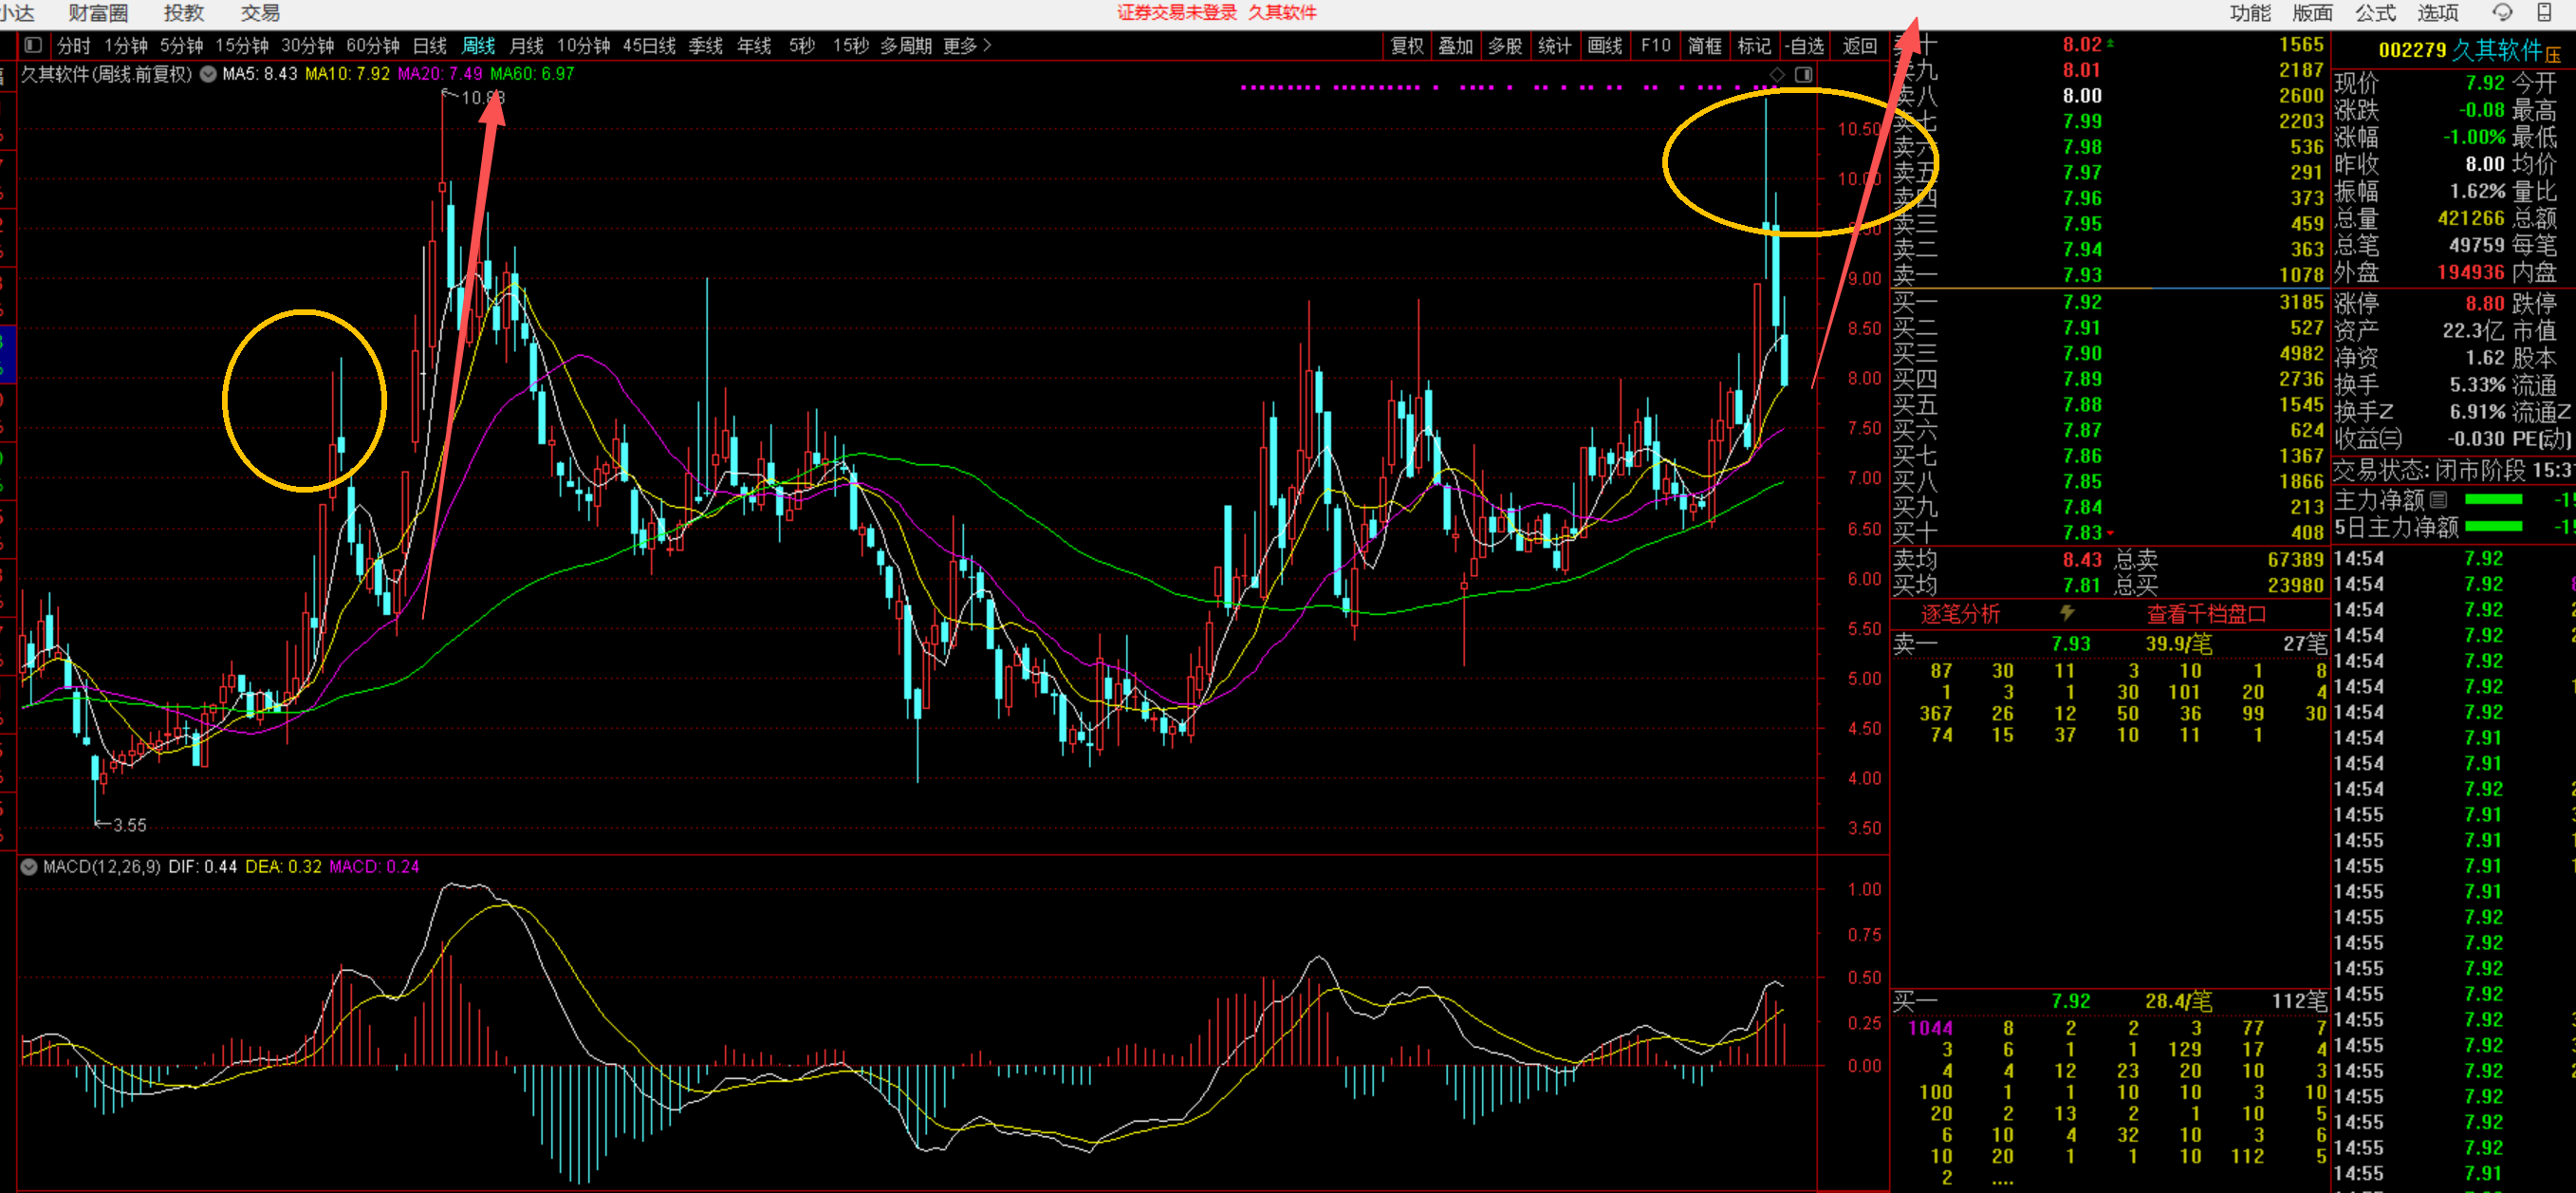Click 查看千档盘口 link
The height and width of the screenshot is (1193, 2576).
pos(2206,614)
